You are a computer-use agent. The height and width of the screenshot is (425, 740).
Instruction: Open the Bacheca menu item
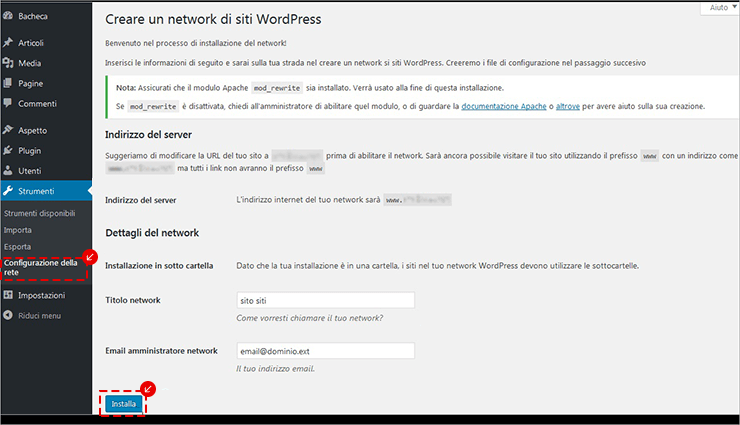(46, 16)
